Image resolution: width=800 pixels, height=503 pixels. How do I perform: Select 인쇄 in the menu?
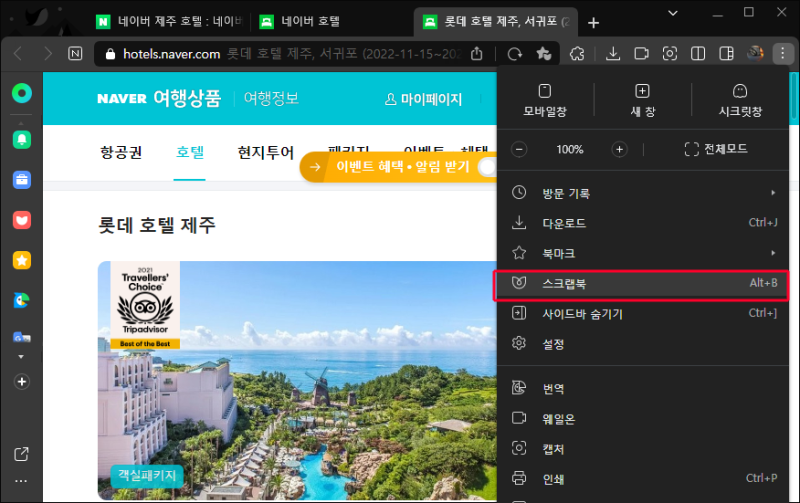pyautogui.click(x=643, y=479)
